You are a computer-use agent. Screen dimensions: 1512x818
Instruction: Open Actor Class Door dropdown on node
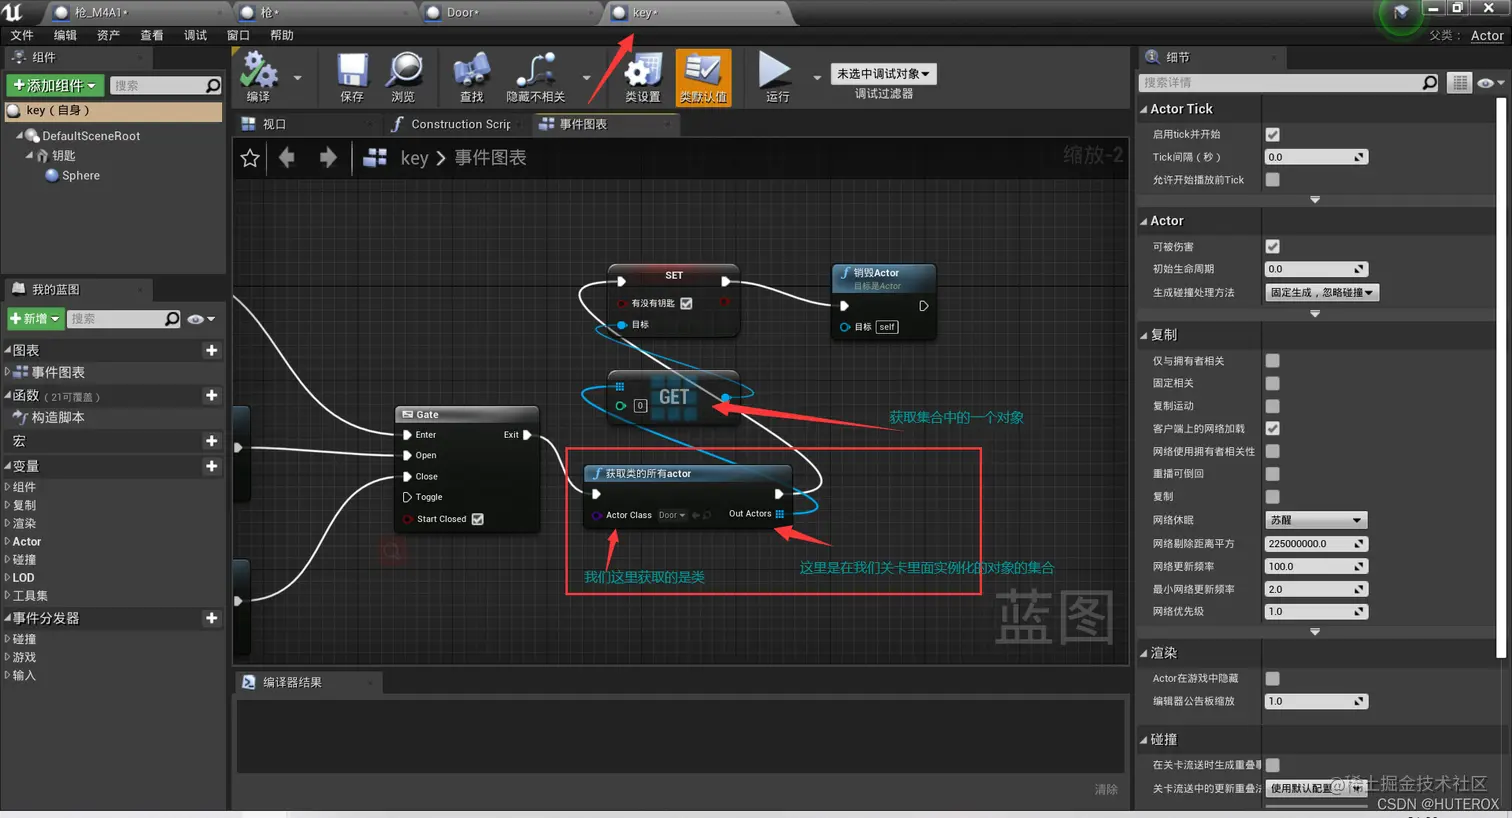672,515
